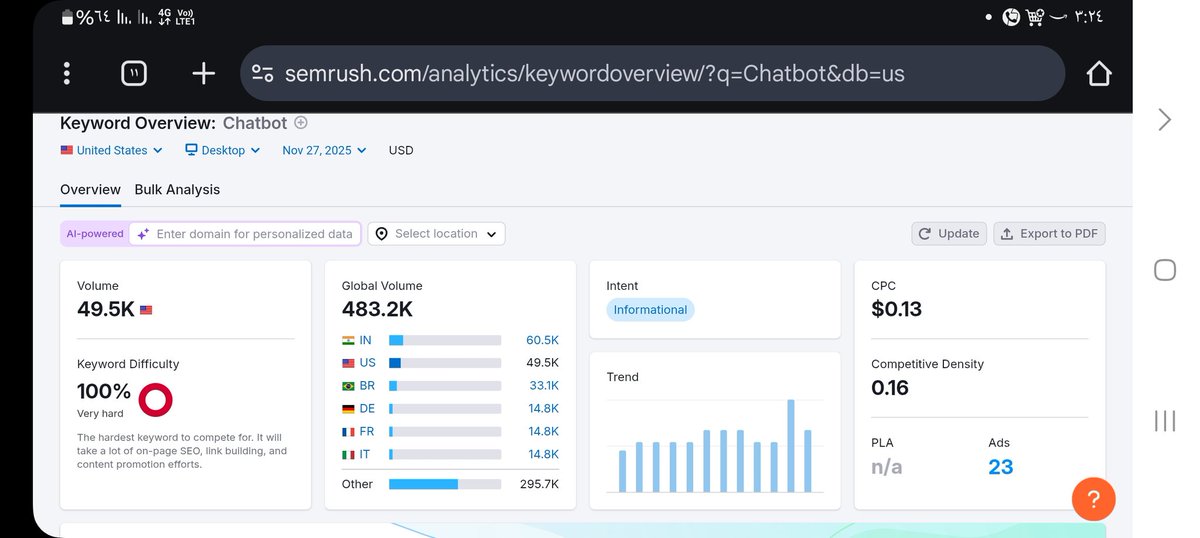1200x538 pixels.
Task: Open the United States database dropdown
Action: tap(111, 150)
